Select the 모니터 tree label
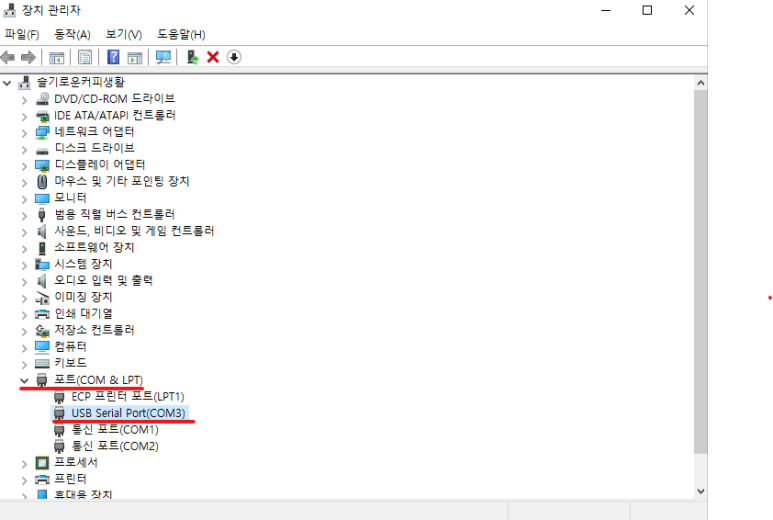Viewport: 773px width, 520px height. [x=70, y=198]
